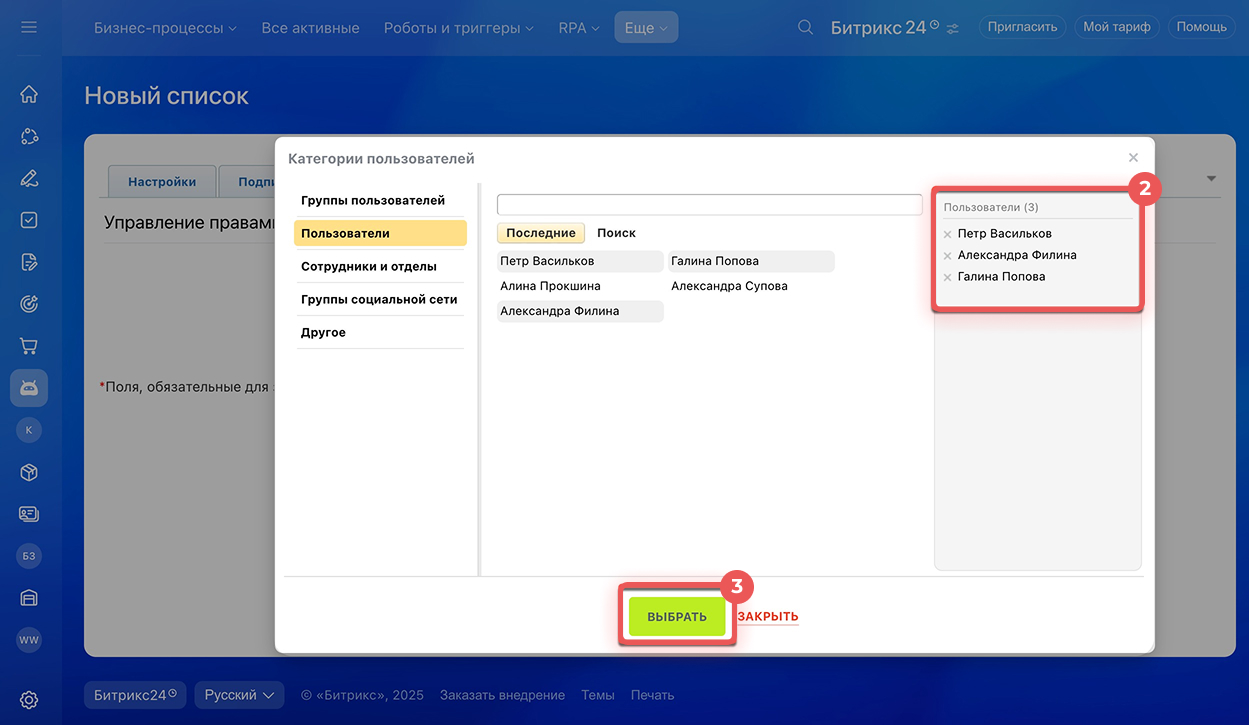Image resolution: width=1249 pixels, height=725 pixels.
Task: Open the hamburger menu in the sidebar
Action: click(x=29, y=27)
